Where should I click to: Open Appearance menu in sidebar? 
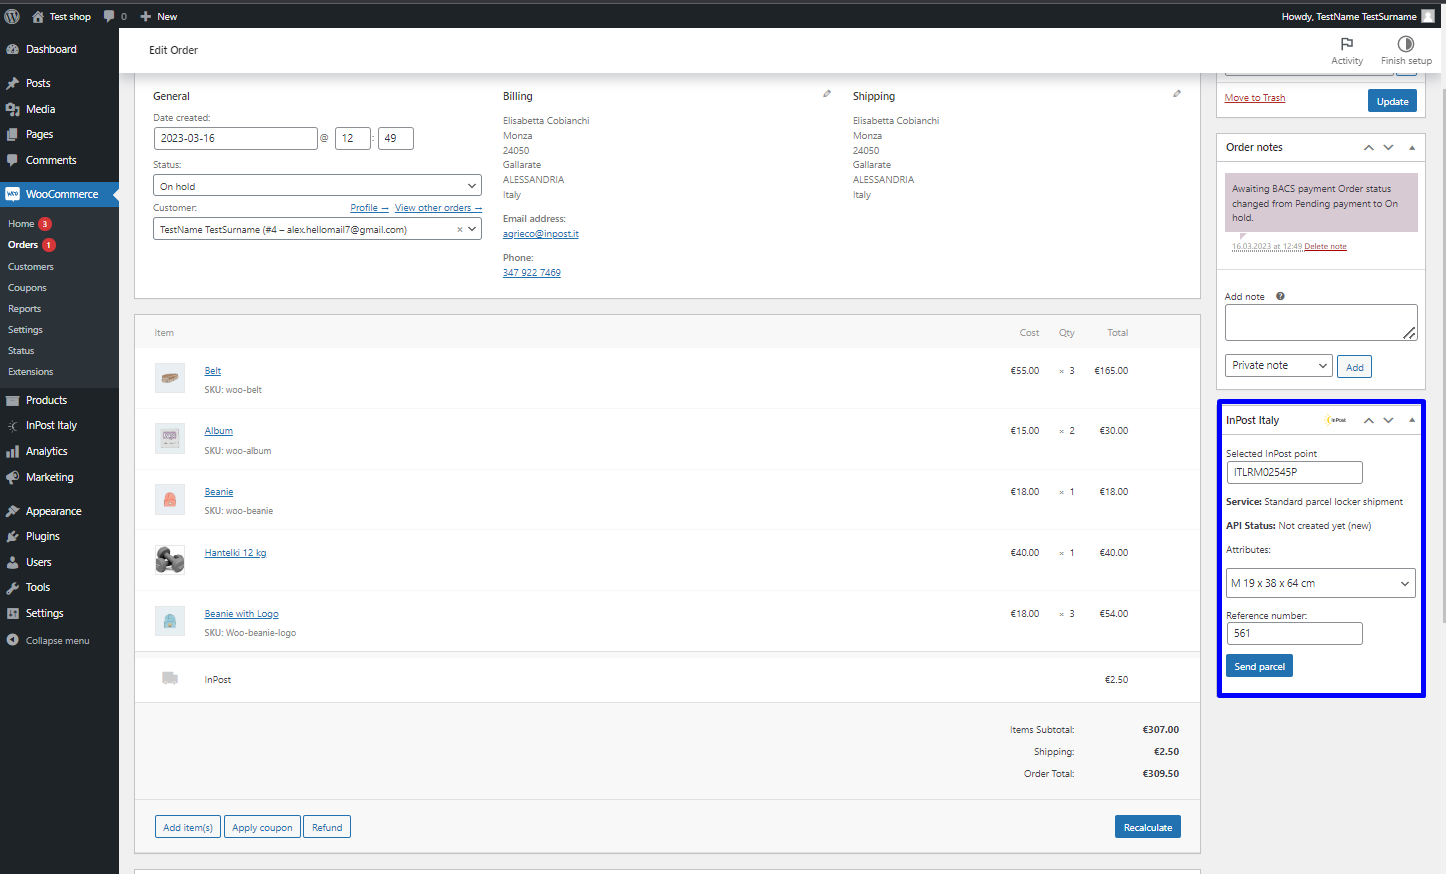click(54, 511)
